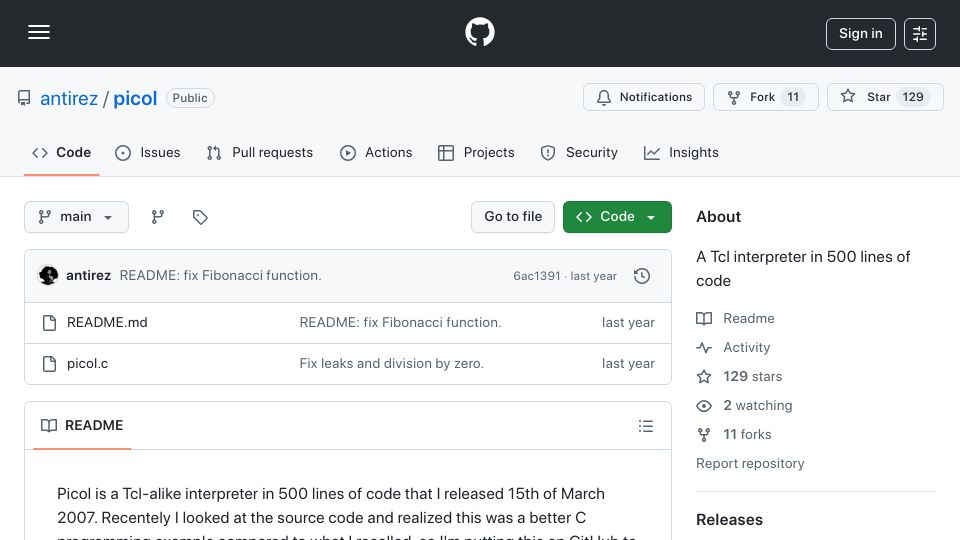This screenshot has width=960, height=540.
Task: Click 'A Tcl interpreter in 500 lines' description
Action: [803, 269]
